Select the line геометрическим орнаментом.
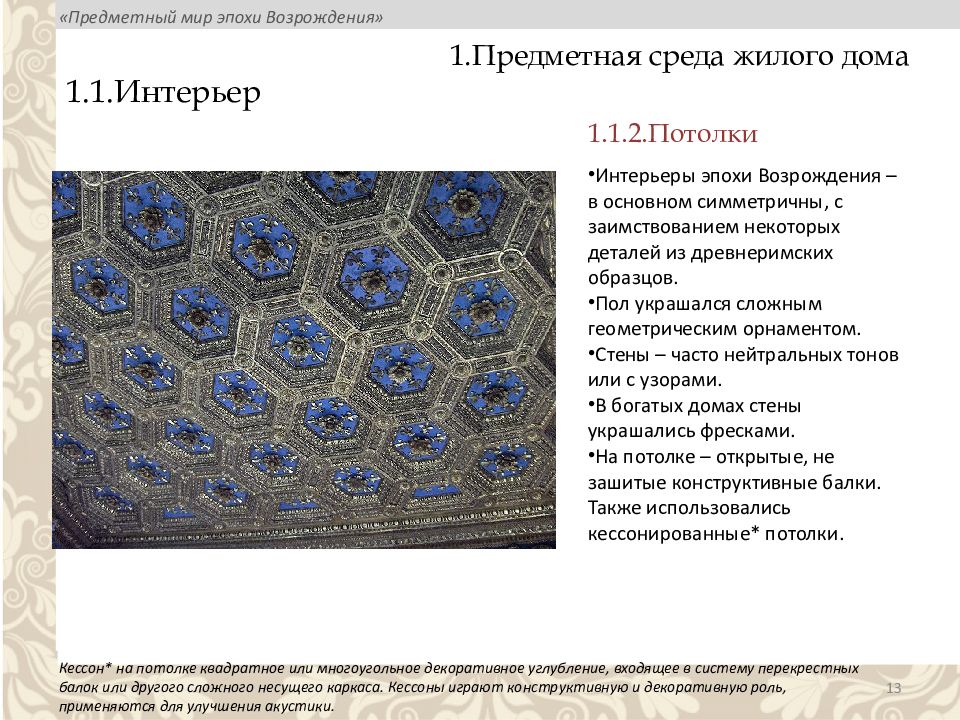 click(724, 329)
